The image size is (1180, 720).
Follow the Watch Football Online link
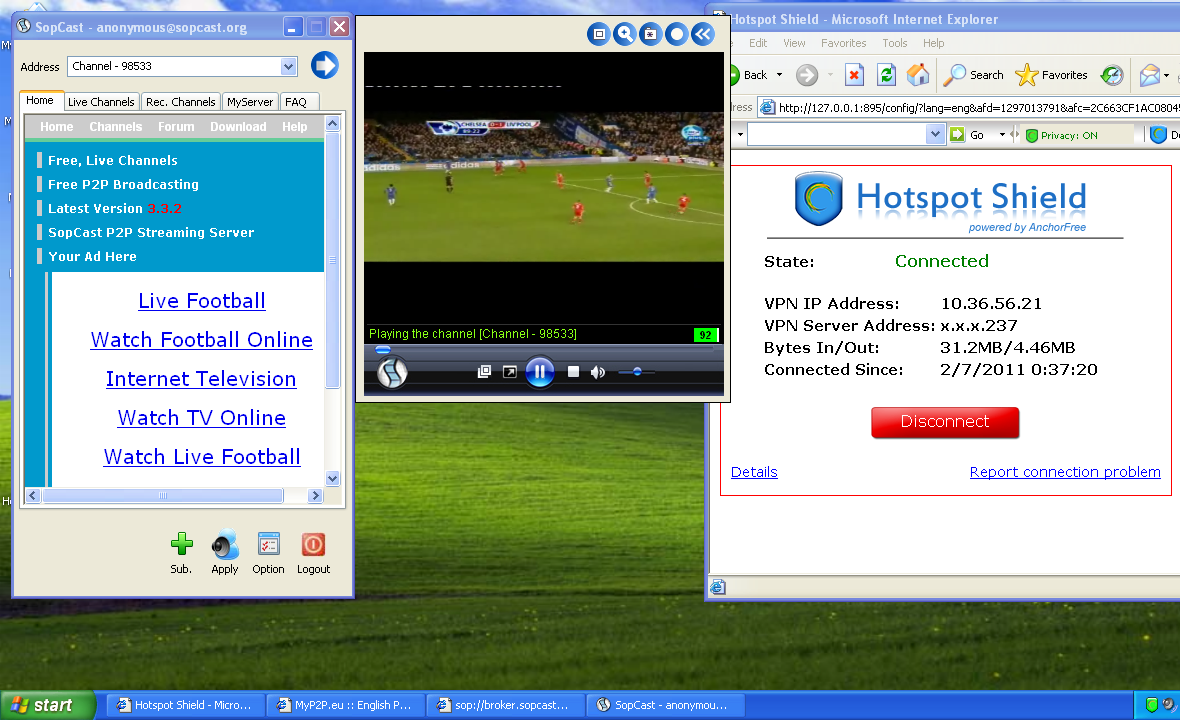(202, 340)
